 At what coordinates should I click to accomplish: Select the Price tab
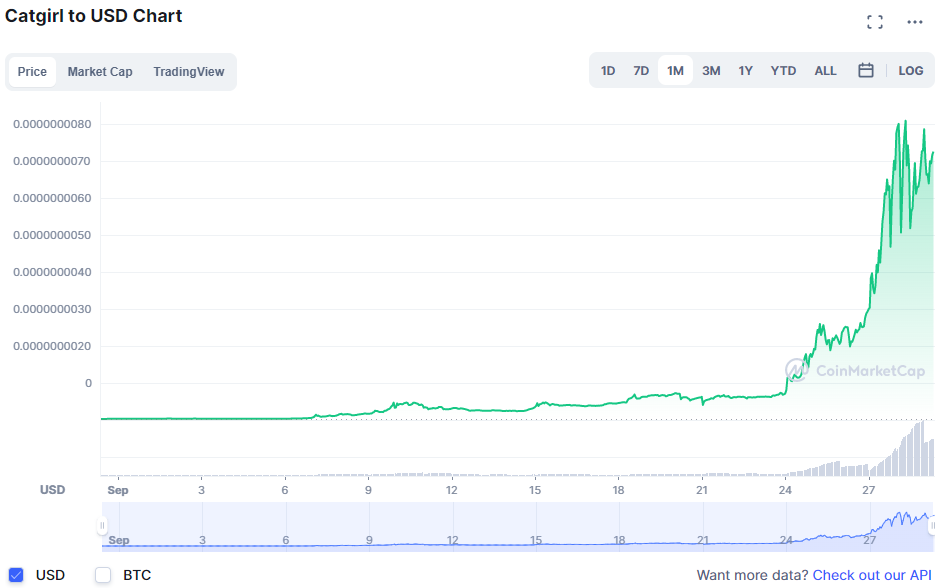coord(32,71)
